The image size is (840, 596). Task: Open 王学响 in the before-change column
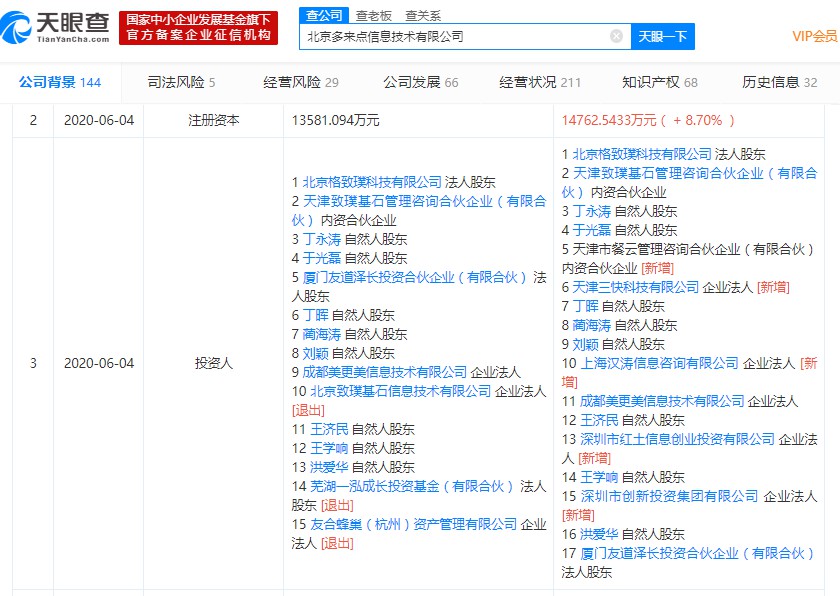click(329, 448)
